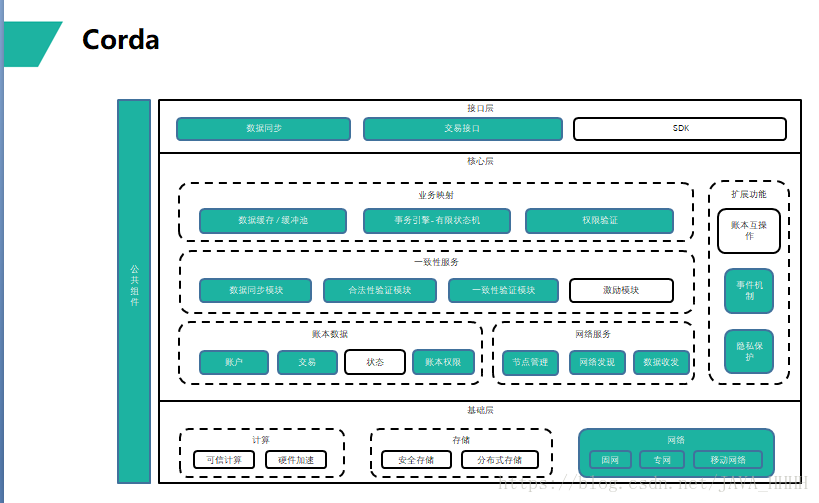Click the 基础层 heading
819x503 pixels.
[x=480, y=410]
